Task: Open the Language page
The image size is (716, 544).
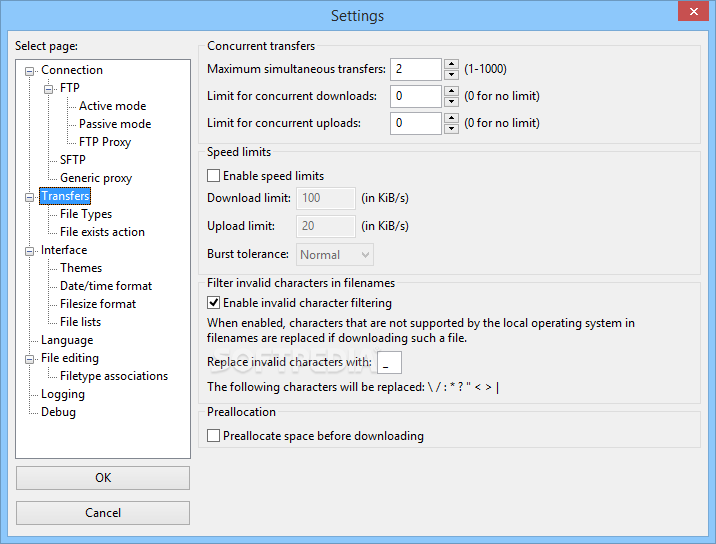Action: (67, 340)
